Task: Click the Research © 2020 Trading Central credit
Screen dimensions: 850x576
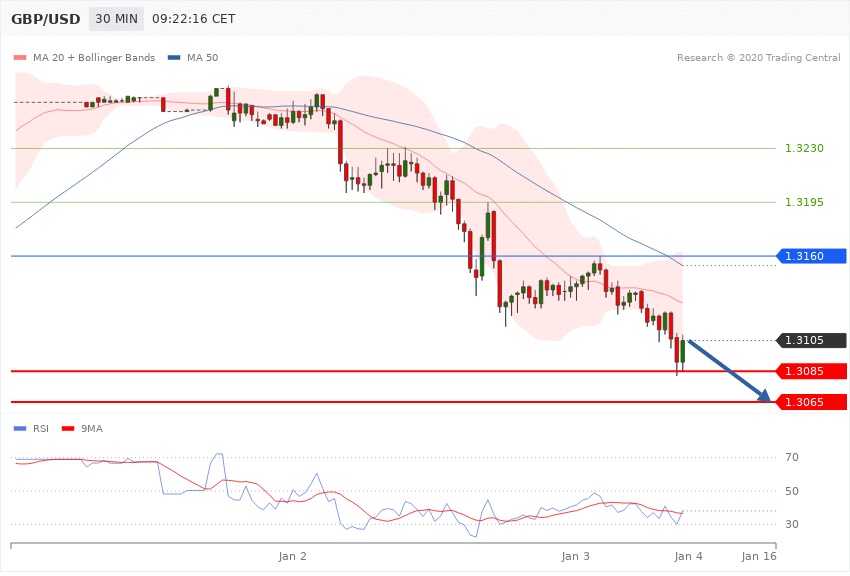Action: [x=758, y=57]
